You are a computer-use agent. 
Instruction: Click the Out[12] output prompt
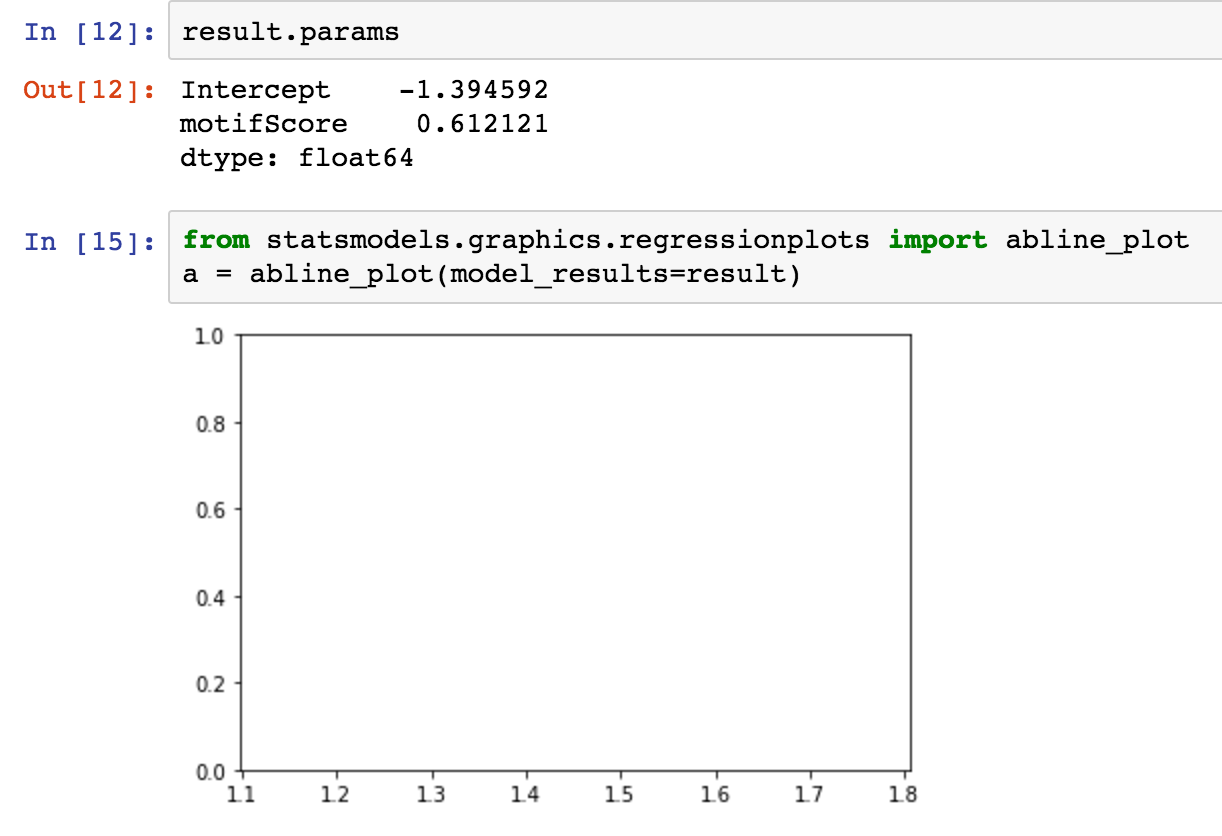[x=89, y=90]
